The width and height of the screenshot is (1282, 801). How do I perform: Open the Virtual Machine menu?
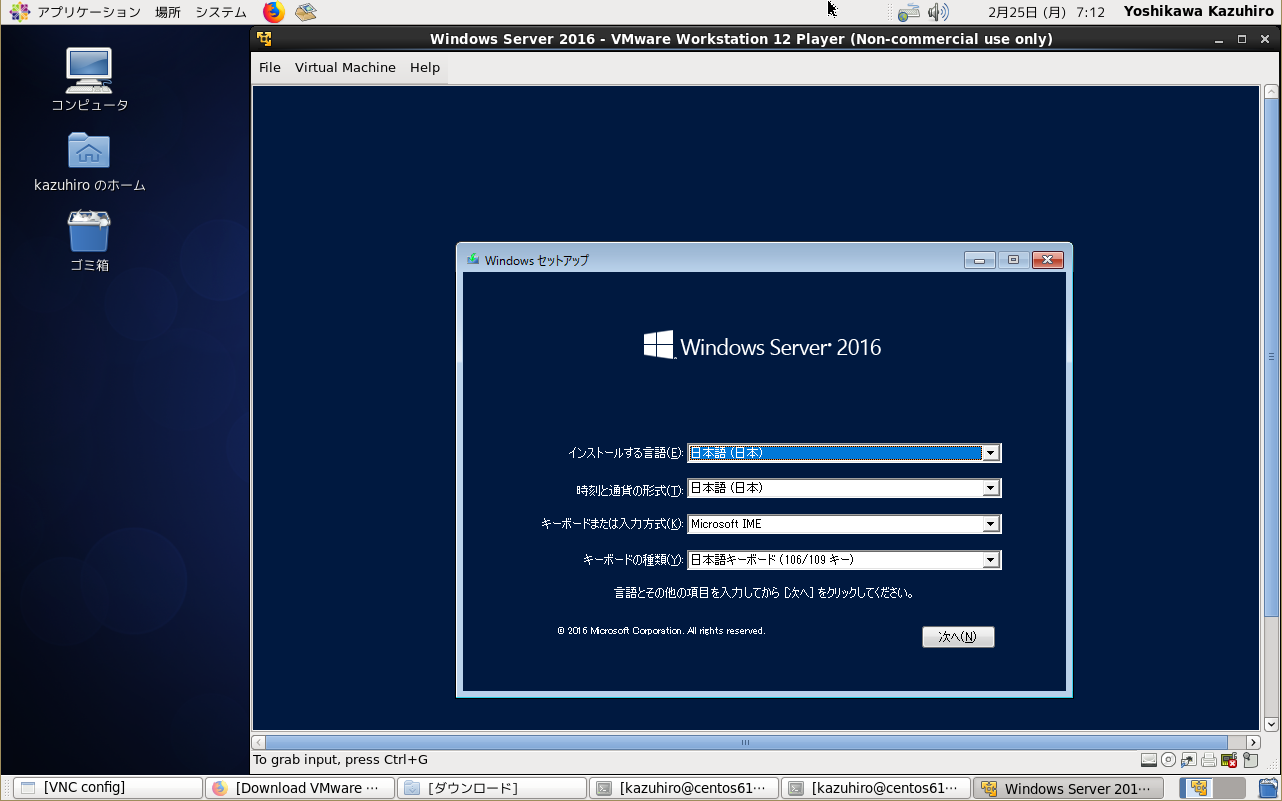pos(345,67)
